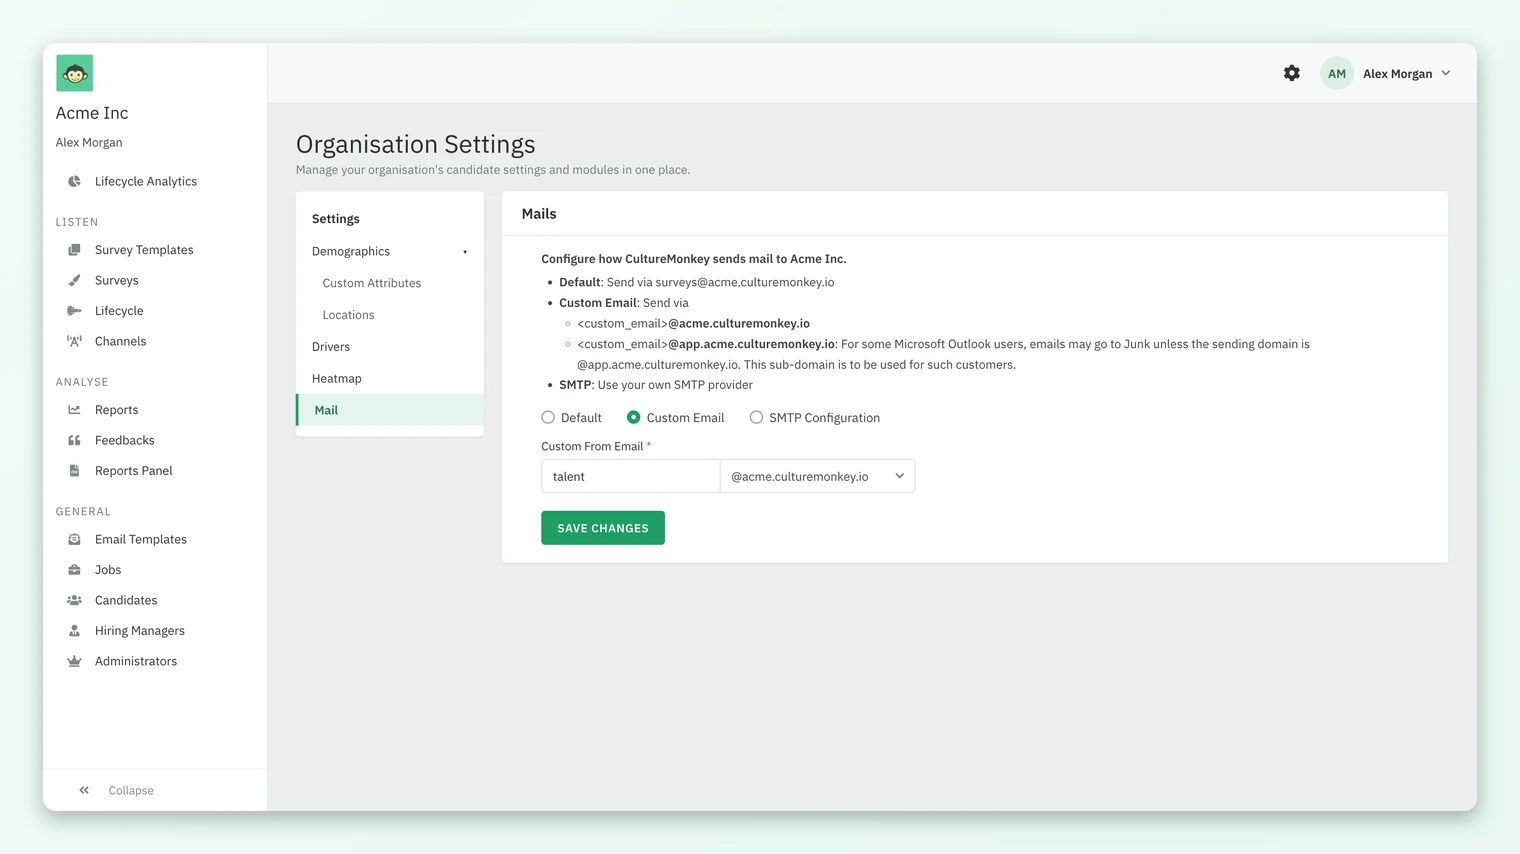Select the Custom Email radio option
Screen dimensions: 1520x854
click(633, 417)
